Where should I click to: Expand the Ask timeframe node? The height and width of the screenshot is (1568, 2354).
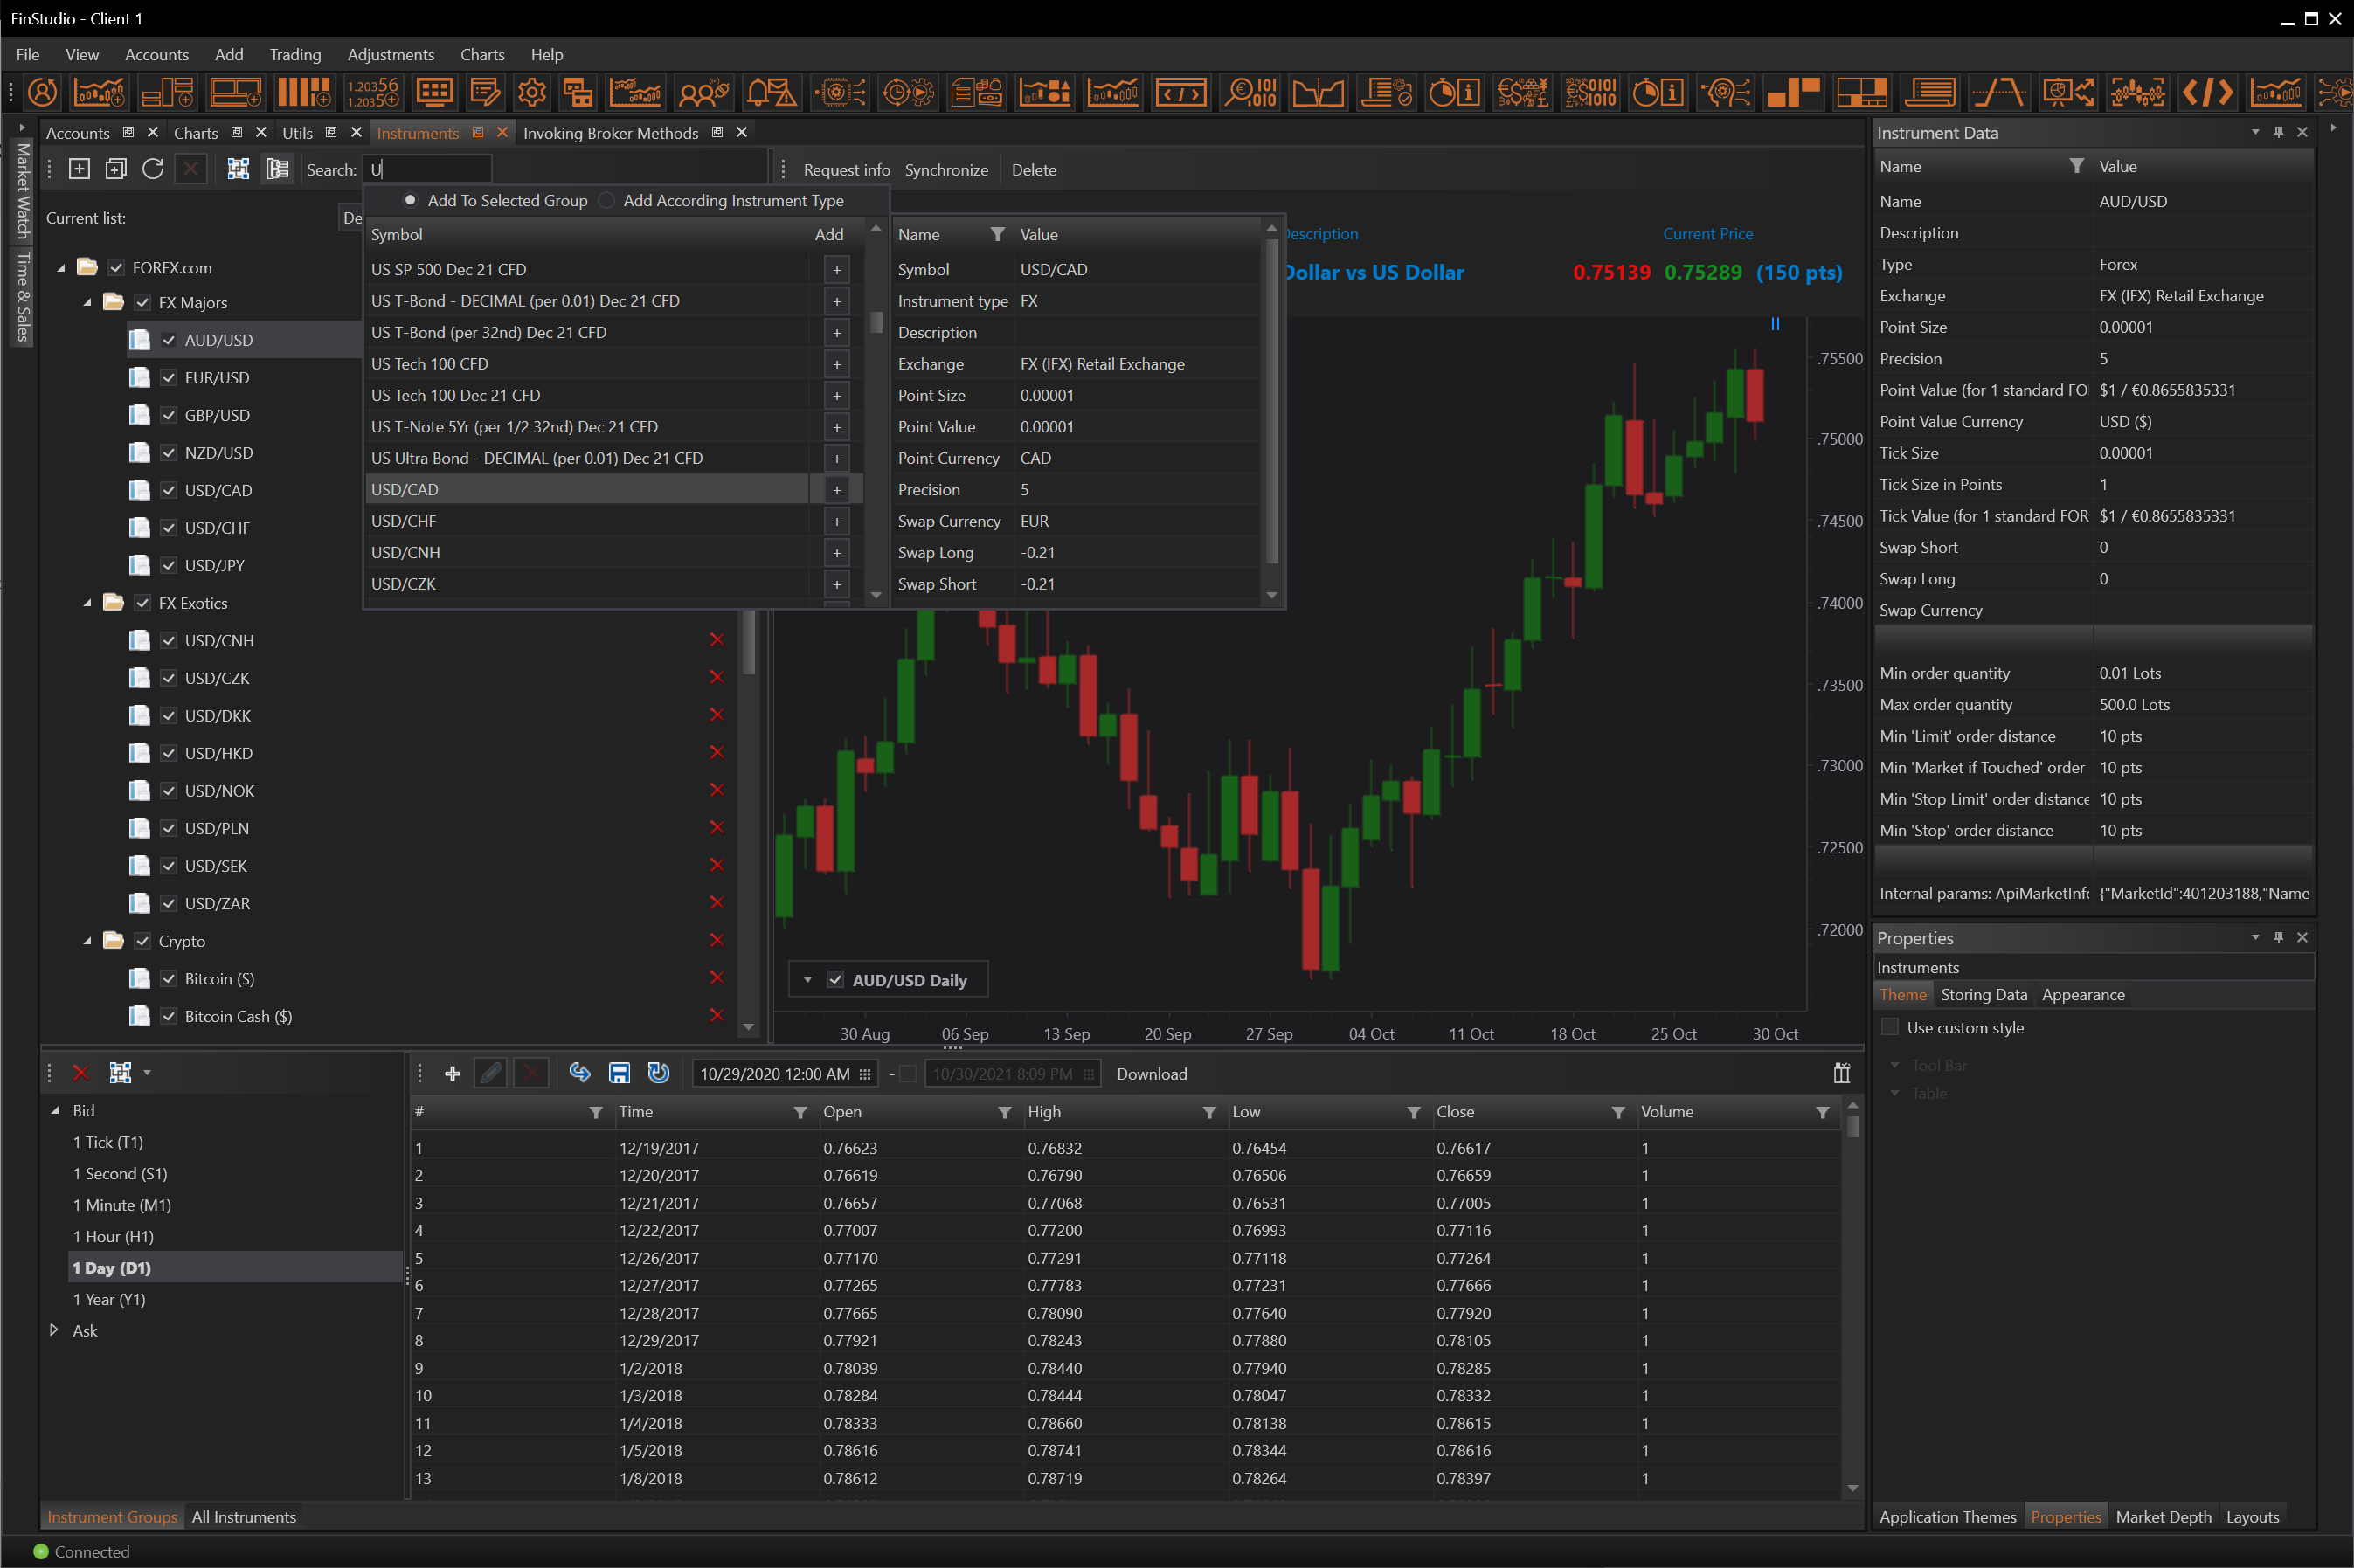coord(55,1330)
